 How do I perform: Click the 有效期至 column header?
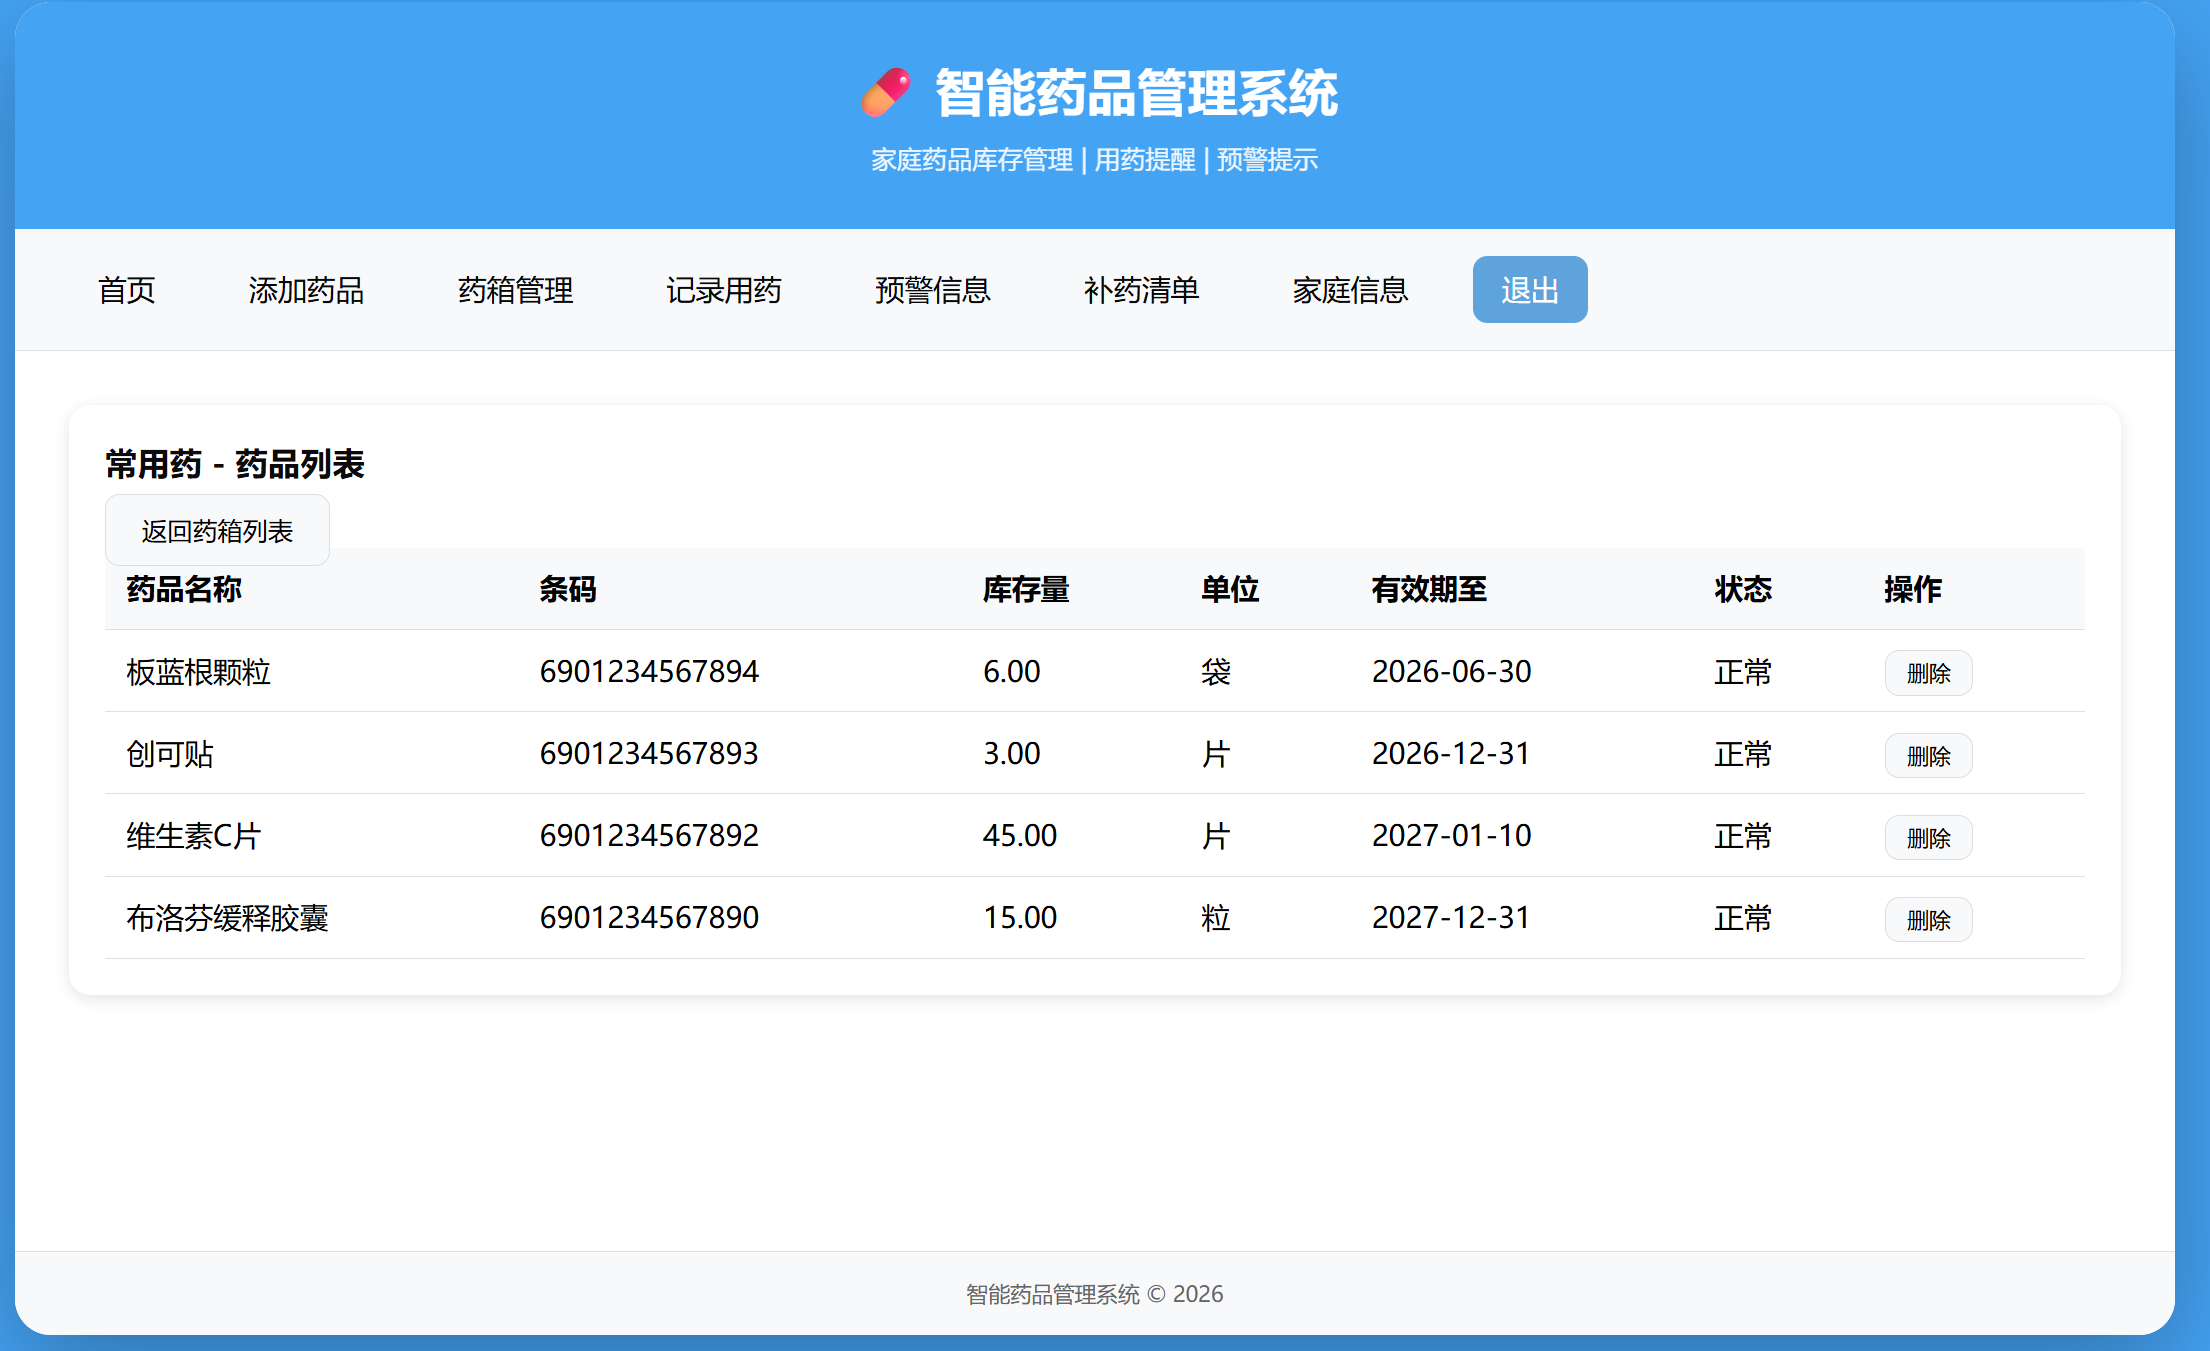[1429, 590]
